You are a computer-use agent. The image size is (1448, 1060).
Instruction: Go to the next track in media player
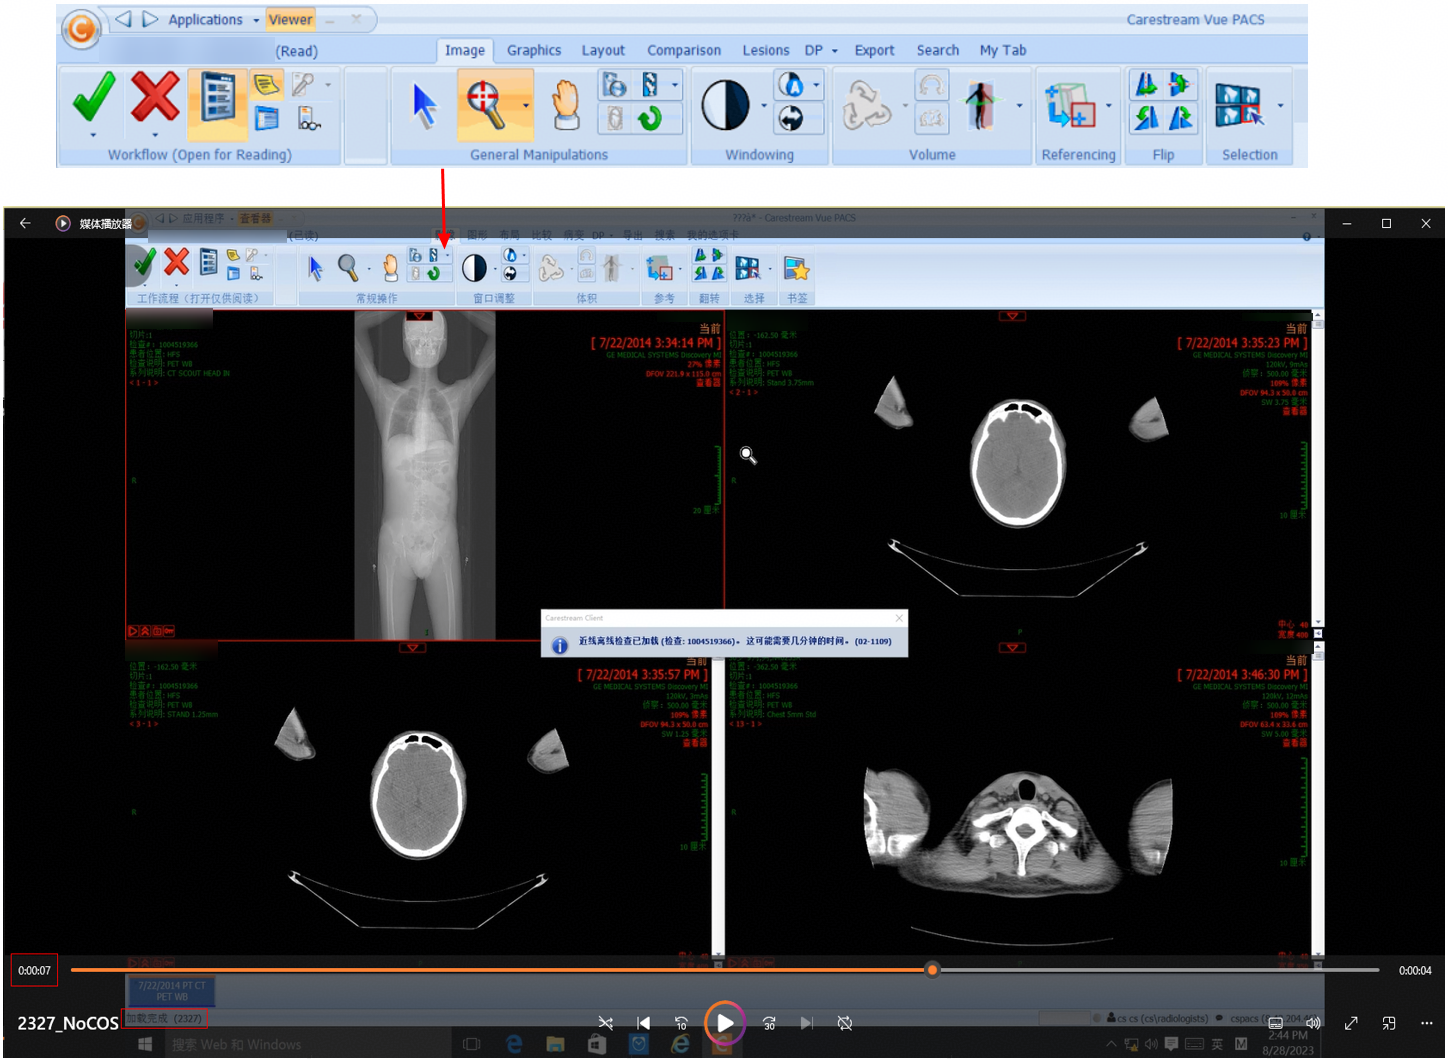[807, 1023]
